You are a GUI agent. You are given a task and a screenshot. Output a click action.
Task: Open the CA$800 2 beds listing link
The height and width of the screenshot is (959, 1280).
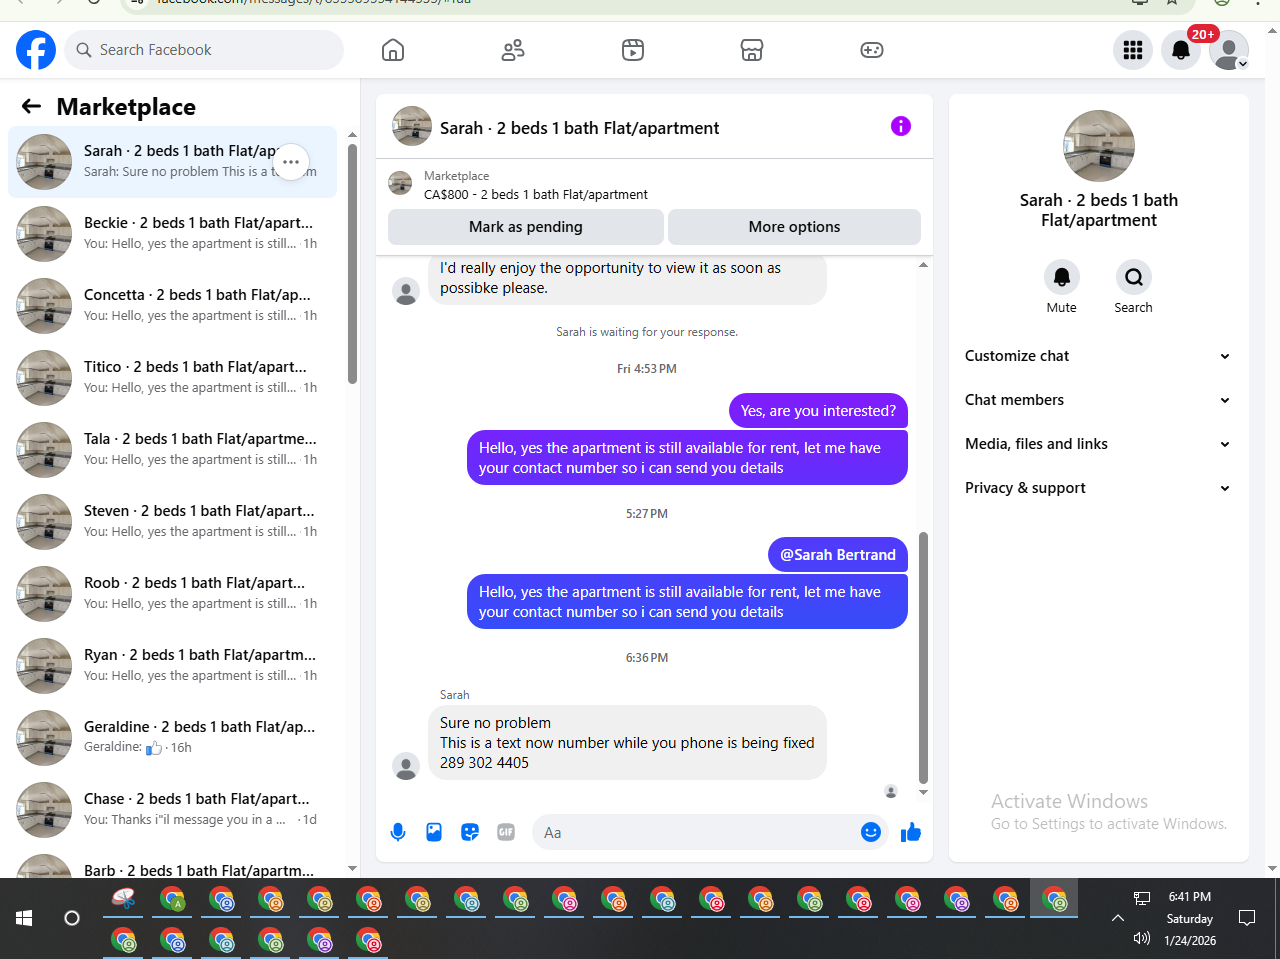click(x=535, y=195)
